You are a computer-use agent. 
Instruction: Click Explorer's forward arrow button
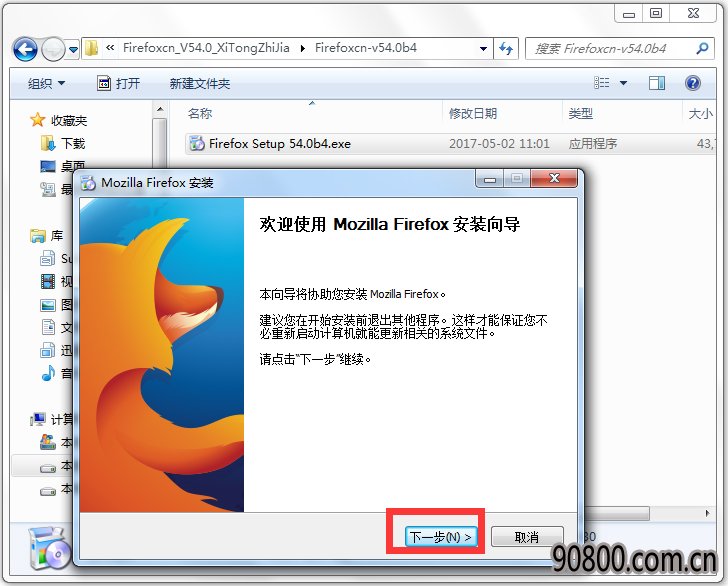pos(52,49)
